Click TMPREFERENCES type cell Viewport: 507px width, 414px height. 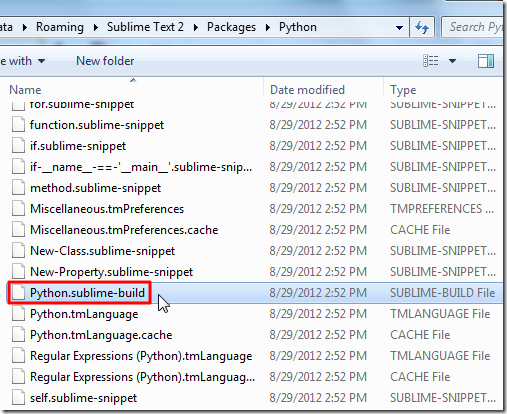(442, 209)
